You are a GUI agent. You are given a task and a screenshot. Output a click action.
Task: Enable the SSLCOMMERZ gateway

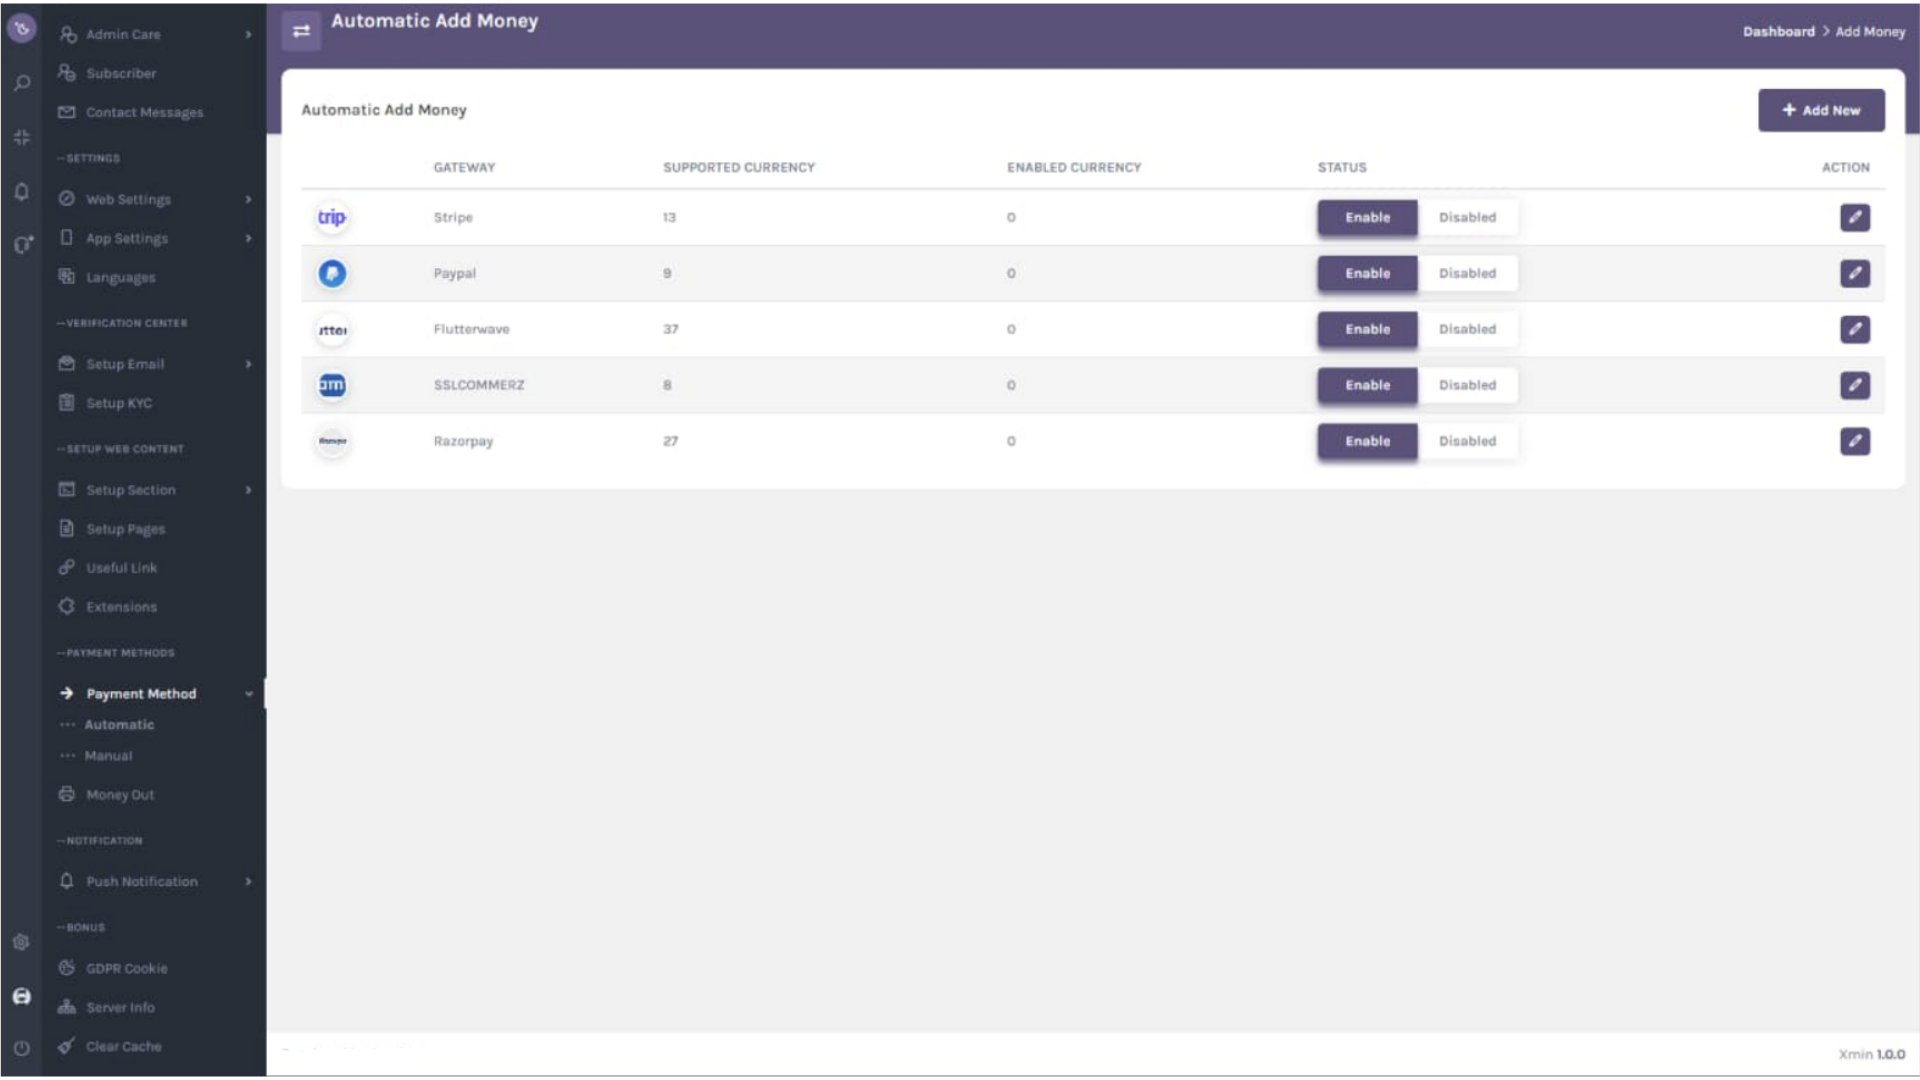coord(1367,385)
